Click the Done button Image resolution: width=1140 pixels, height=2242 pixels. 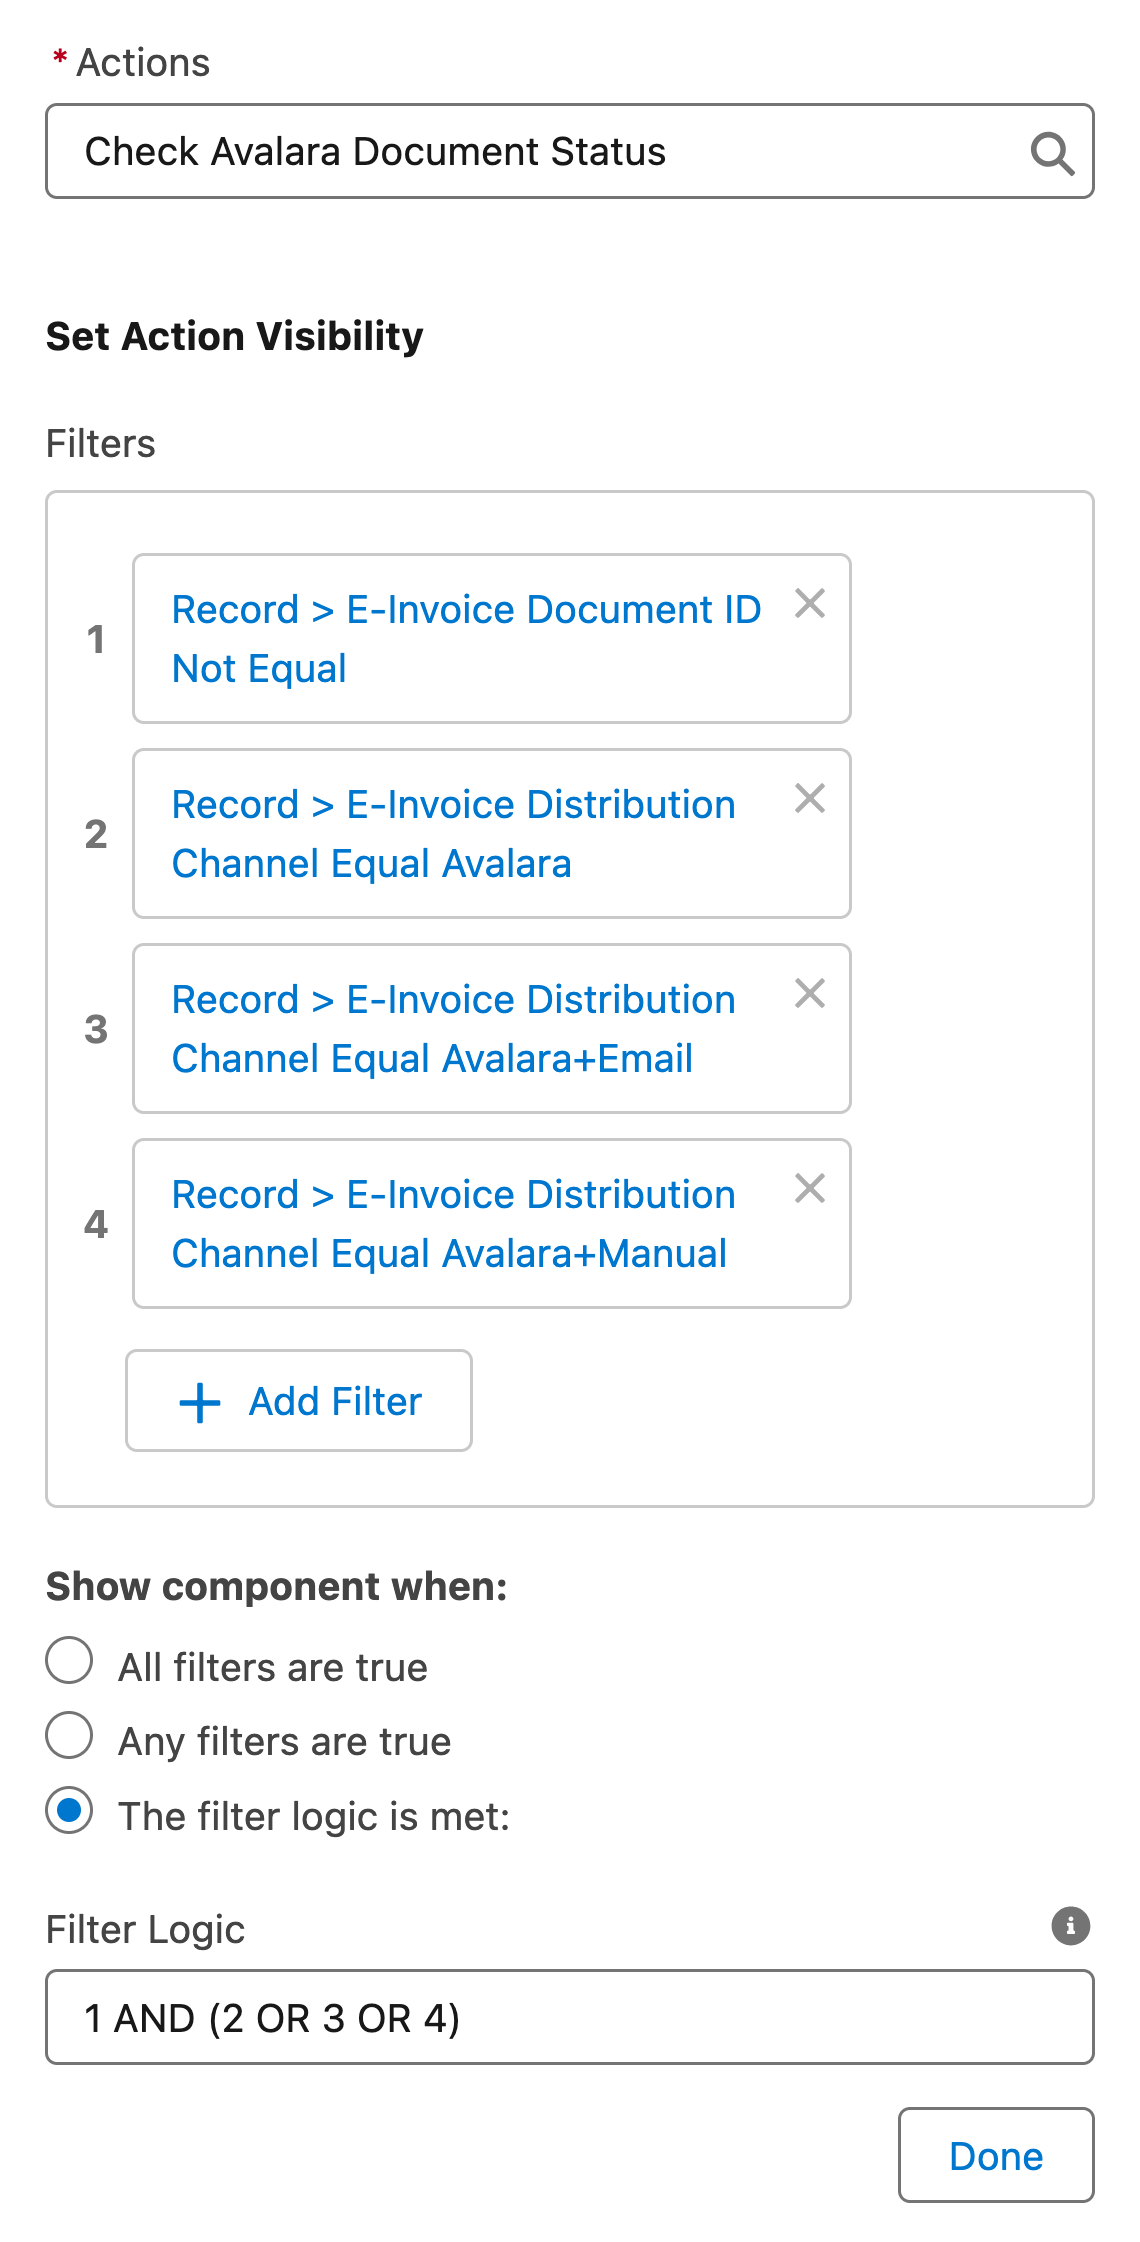click(996, 2156)
